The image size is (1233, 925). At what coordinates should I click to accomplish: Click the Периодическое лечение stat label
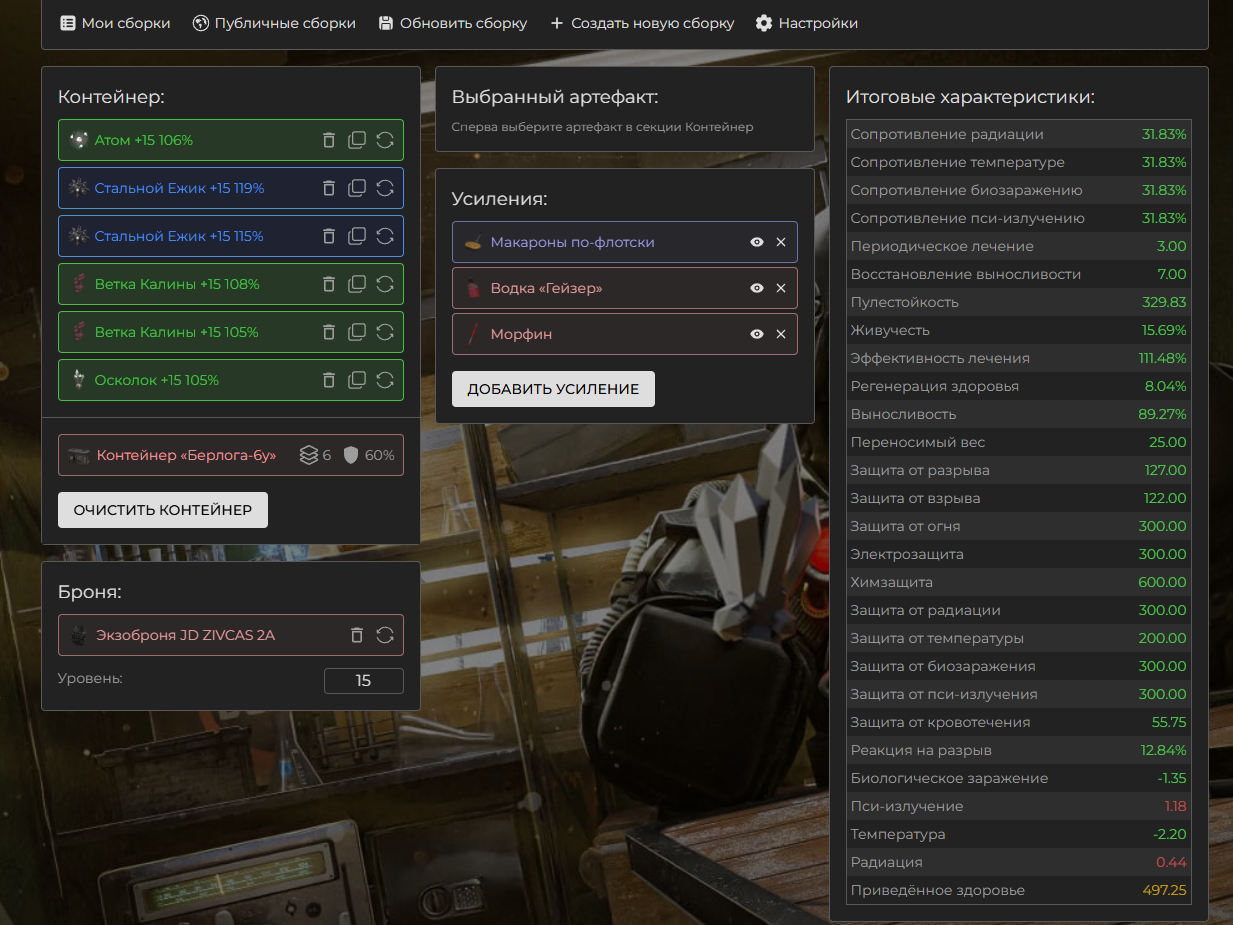click(x=942, y=246)
